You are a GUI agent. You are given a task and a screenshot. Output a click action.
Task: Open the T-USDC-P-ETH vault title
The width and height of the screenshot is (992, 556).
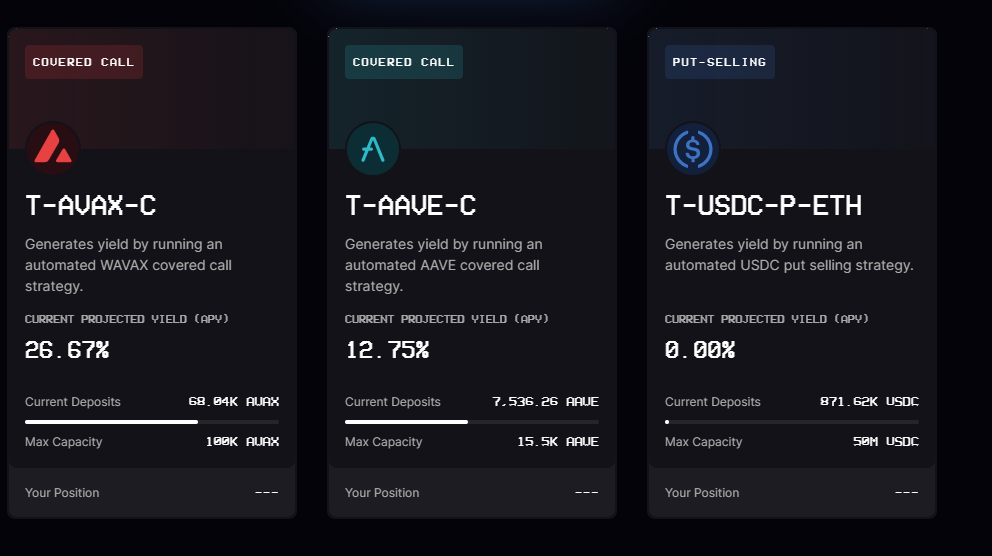[764, 206]
